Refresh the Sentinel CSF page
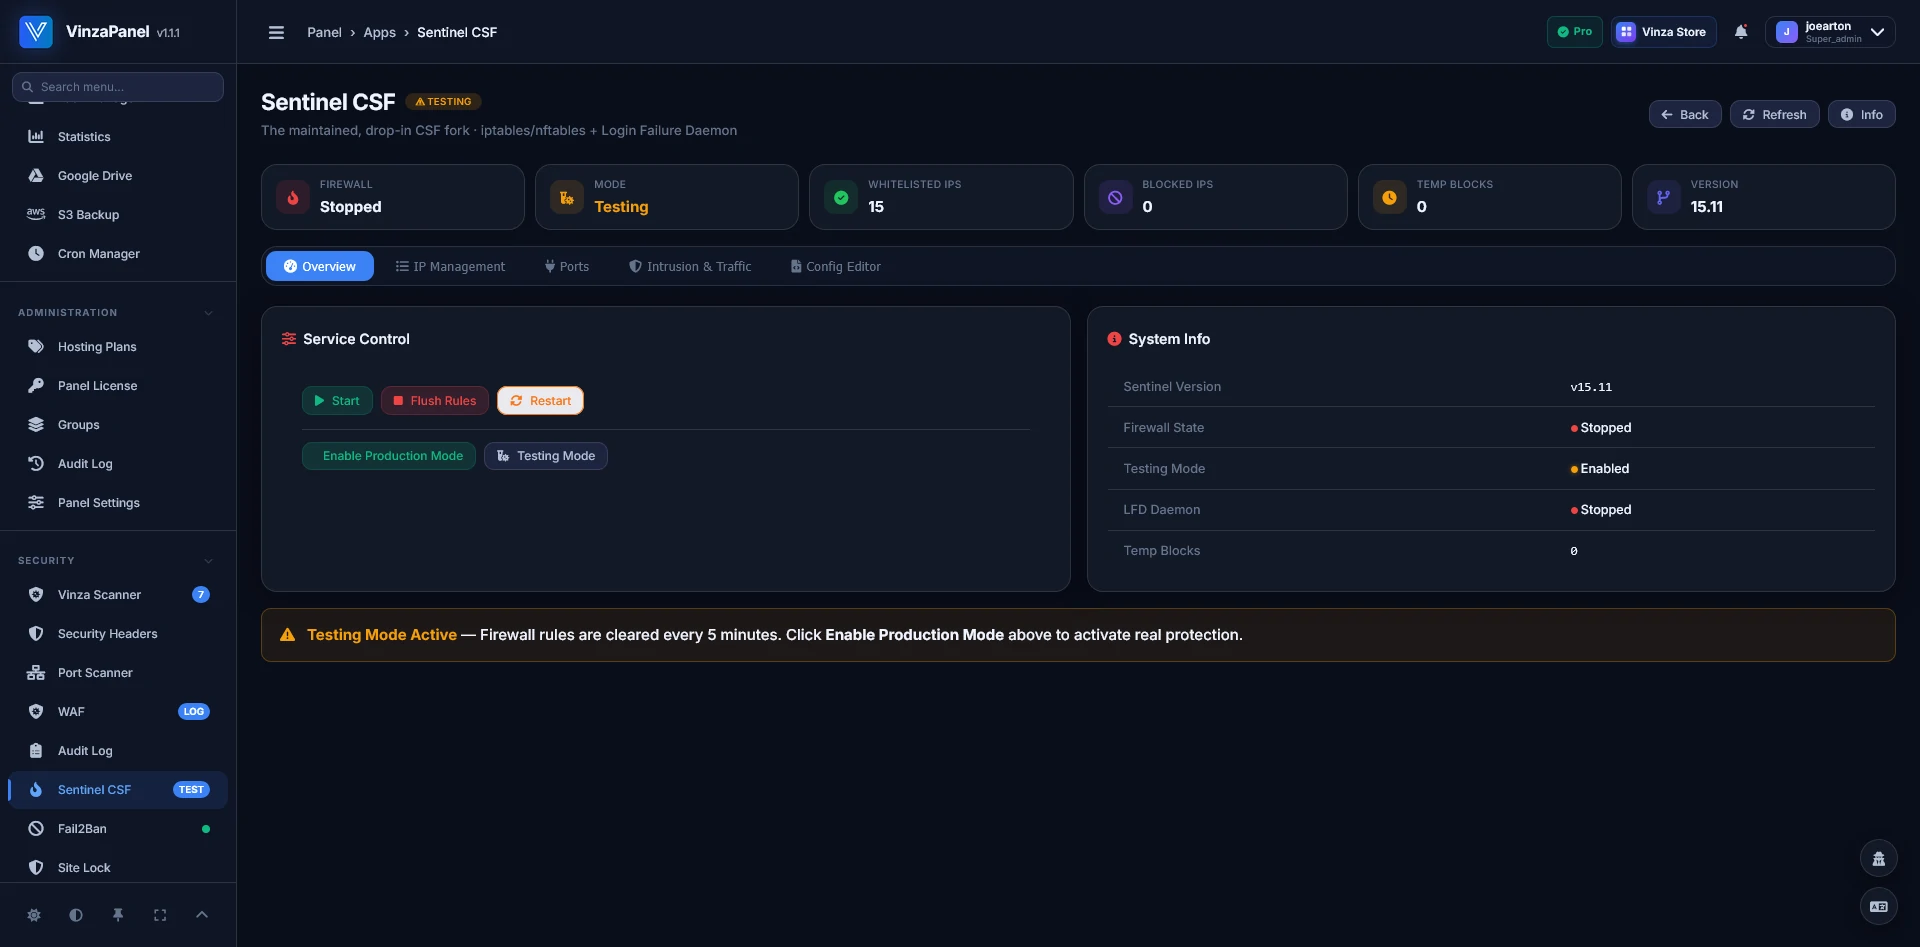1920x947 pixels. tap(1775, 115)
